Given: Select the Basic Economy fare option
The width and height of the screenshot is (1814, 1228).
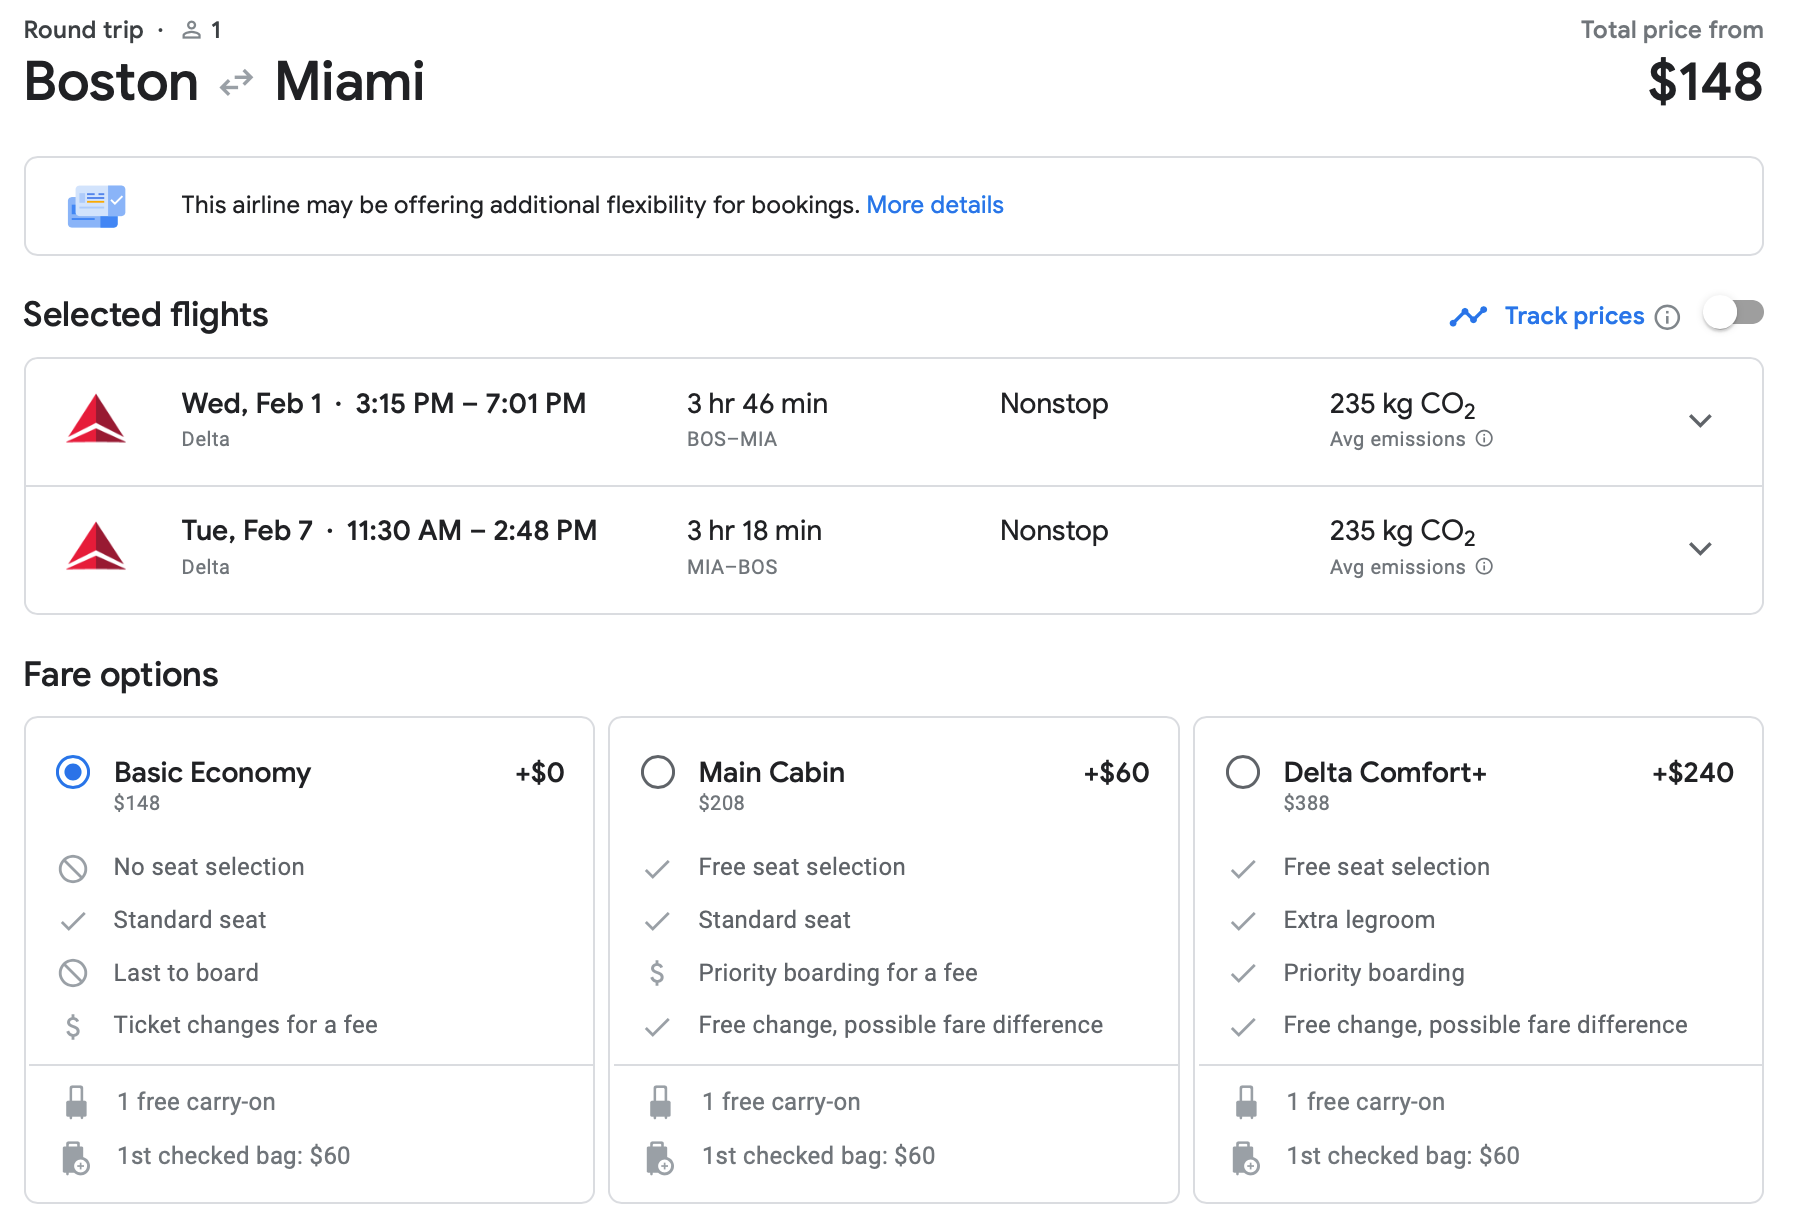Looking at the screenshot, I should [73, 772].
